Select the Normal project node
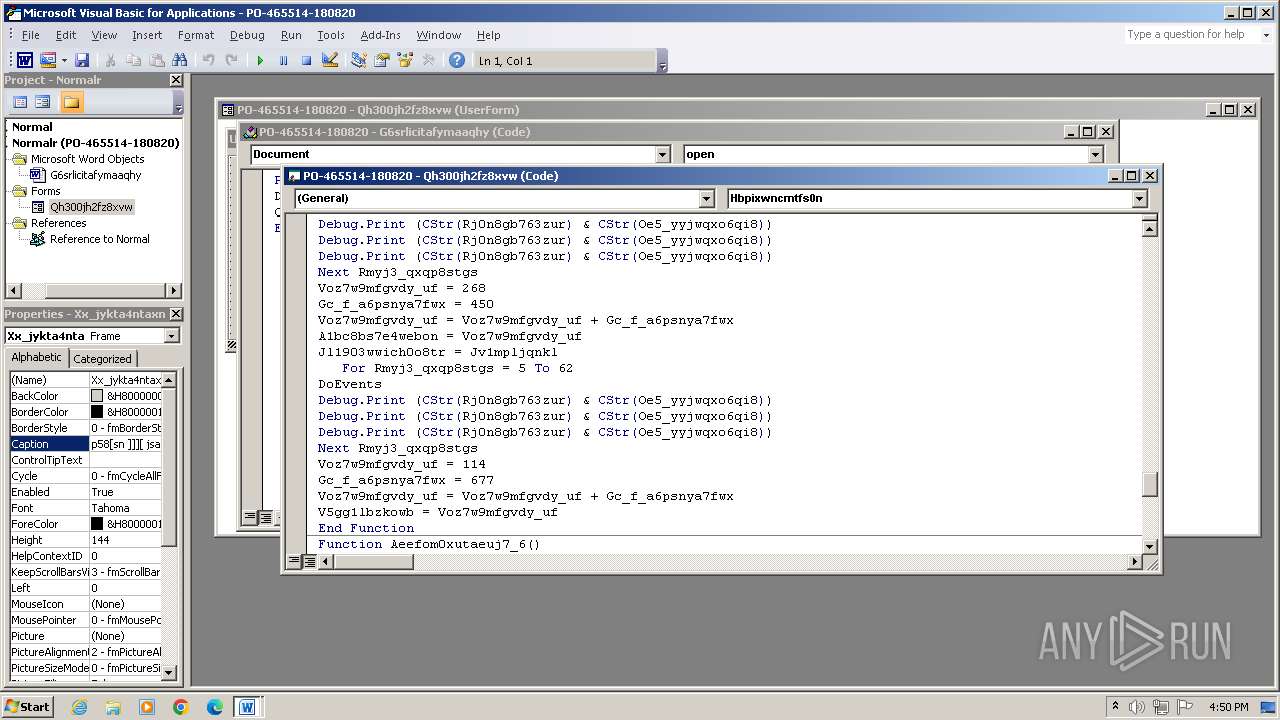The height and width of the screenshot is (720, 1280). (x=32, y=127)
